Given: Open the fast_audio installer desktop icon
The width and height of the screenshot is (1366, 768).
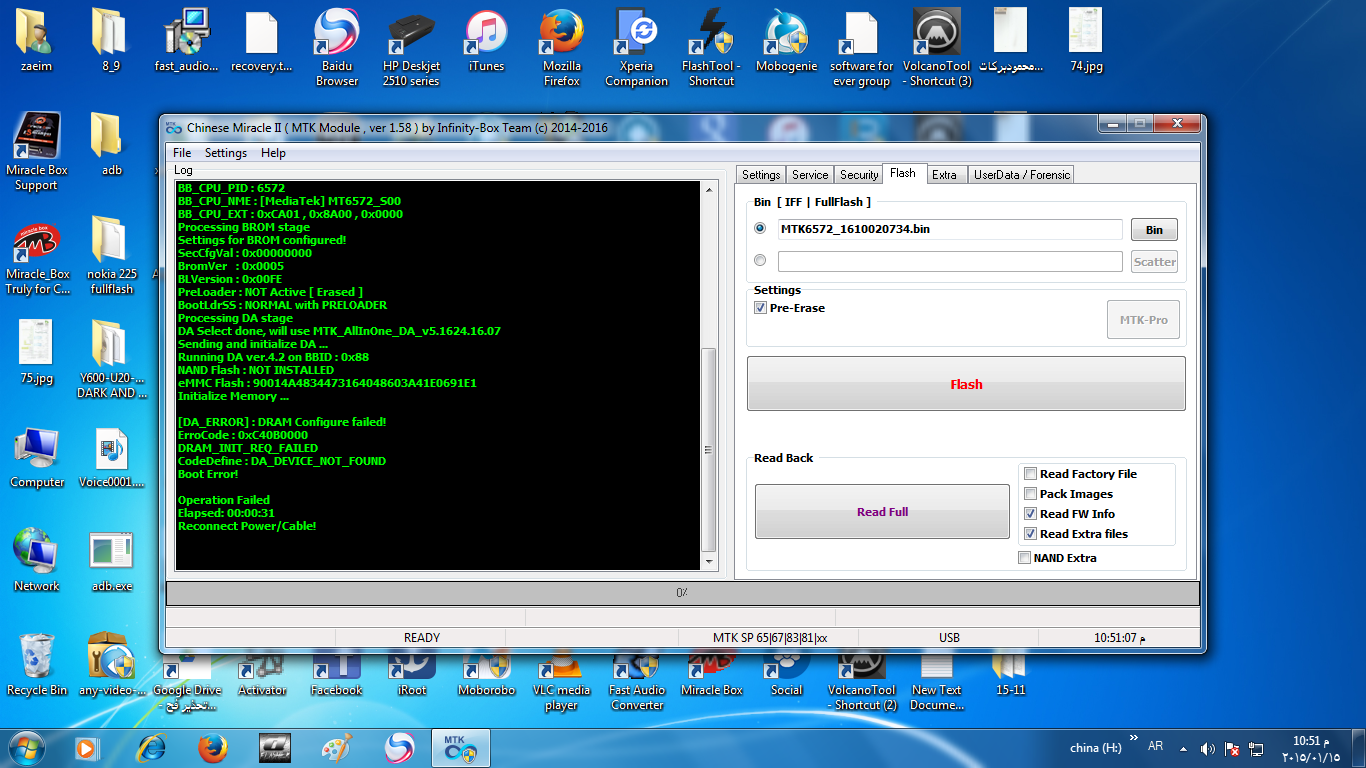Looking at the screenshot, I should 186,41.
